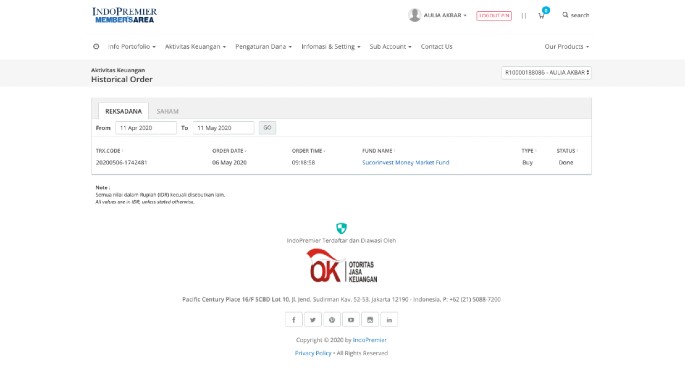Image resolution: width=685 pixels, height=377 pixels.
Task: Expand the Sub Account menu
Action: (391, 46)
